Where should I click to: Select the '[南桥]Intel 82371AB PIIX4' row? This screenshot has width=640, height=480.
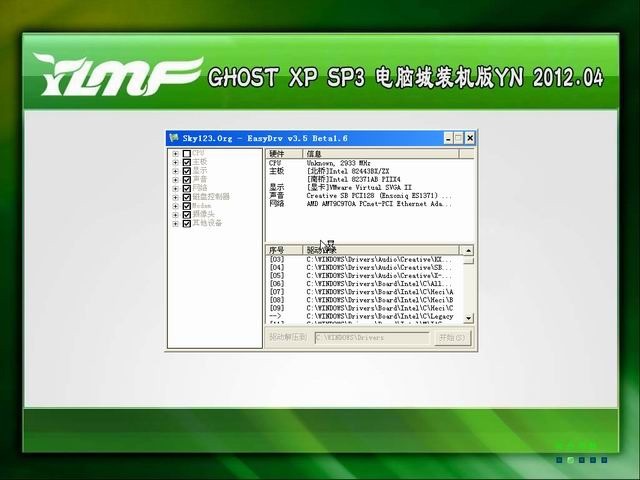click(x=369, y=179)
